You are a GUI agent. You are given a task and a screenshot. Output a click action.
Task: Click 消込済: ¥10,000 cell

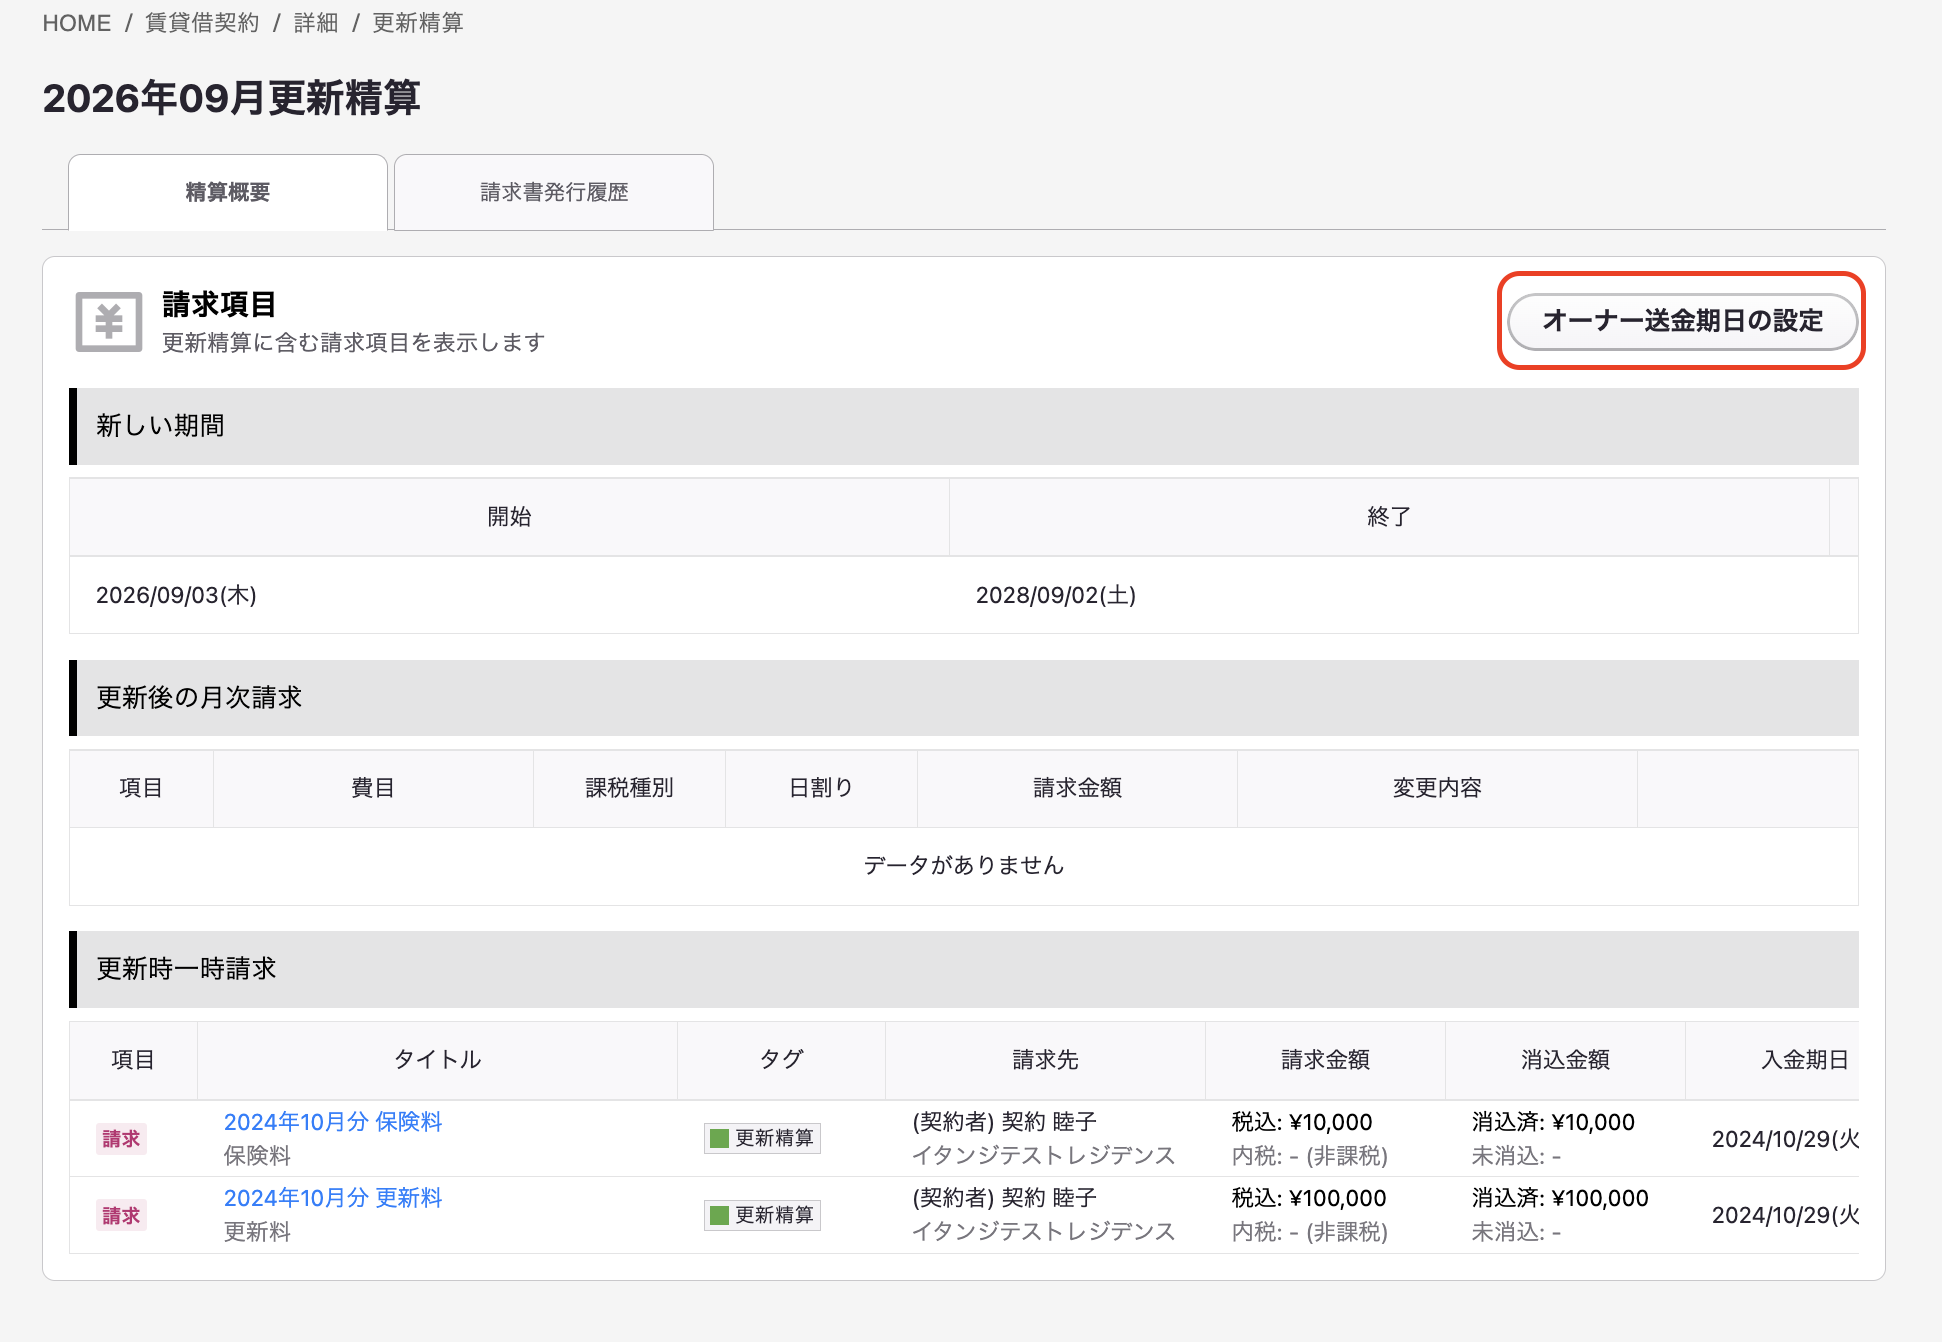click(x=1553, y=1122)
